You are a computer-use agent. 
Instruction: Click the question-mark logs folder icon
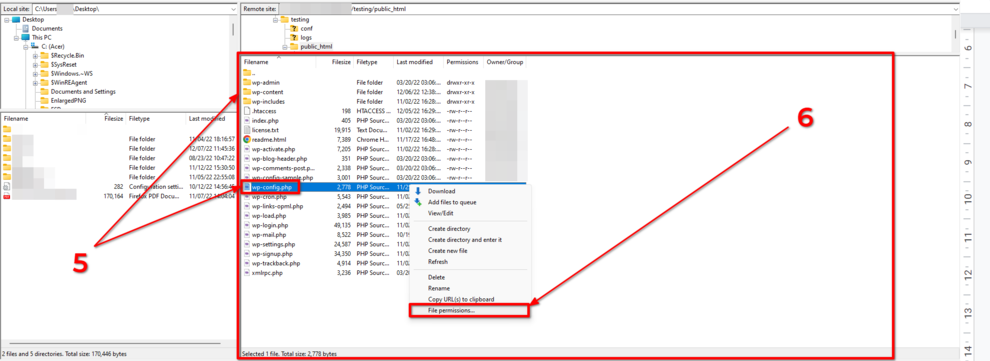294,37
